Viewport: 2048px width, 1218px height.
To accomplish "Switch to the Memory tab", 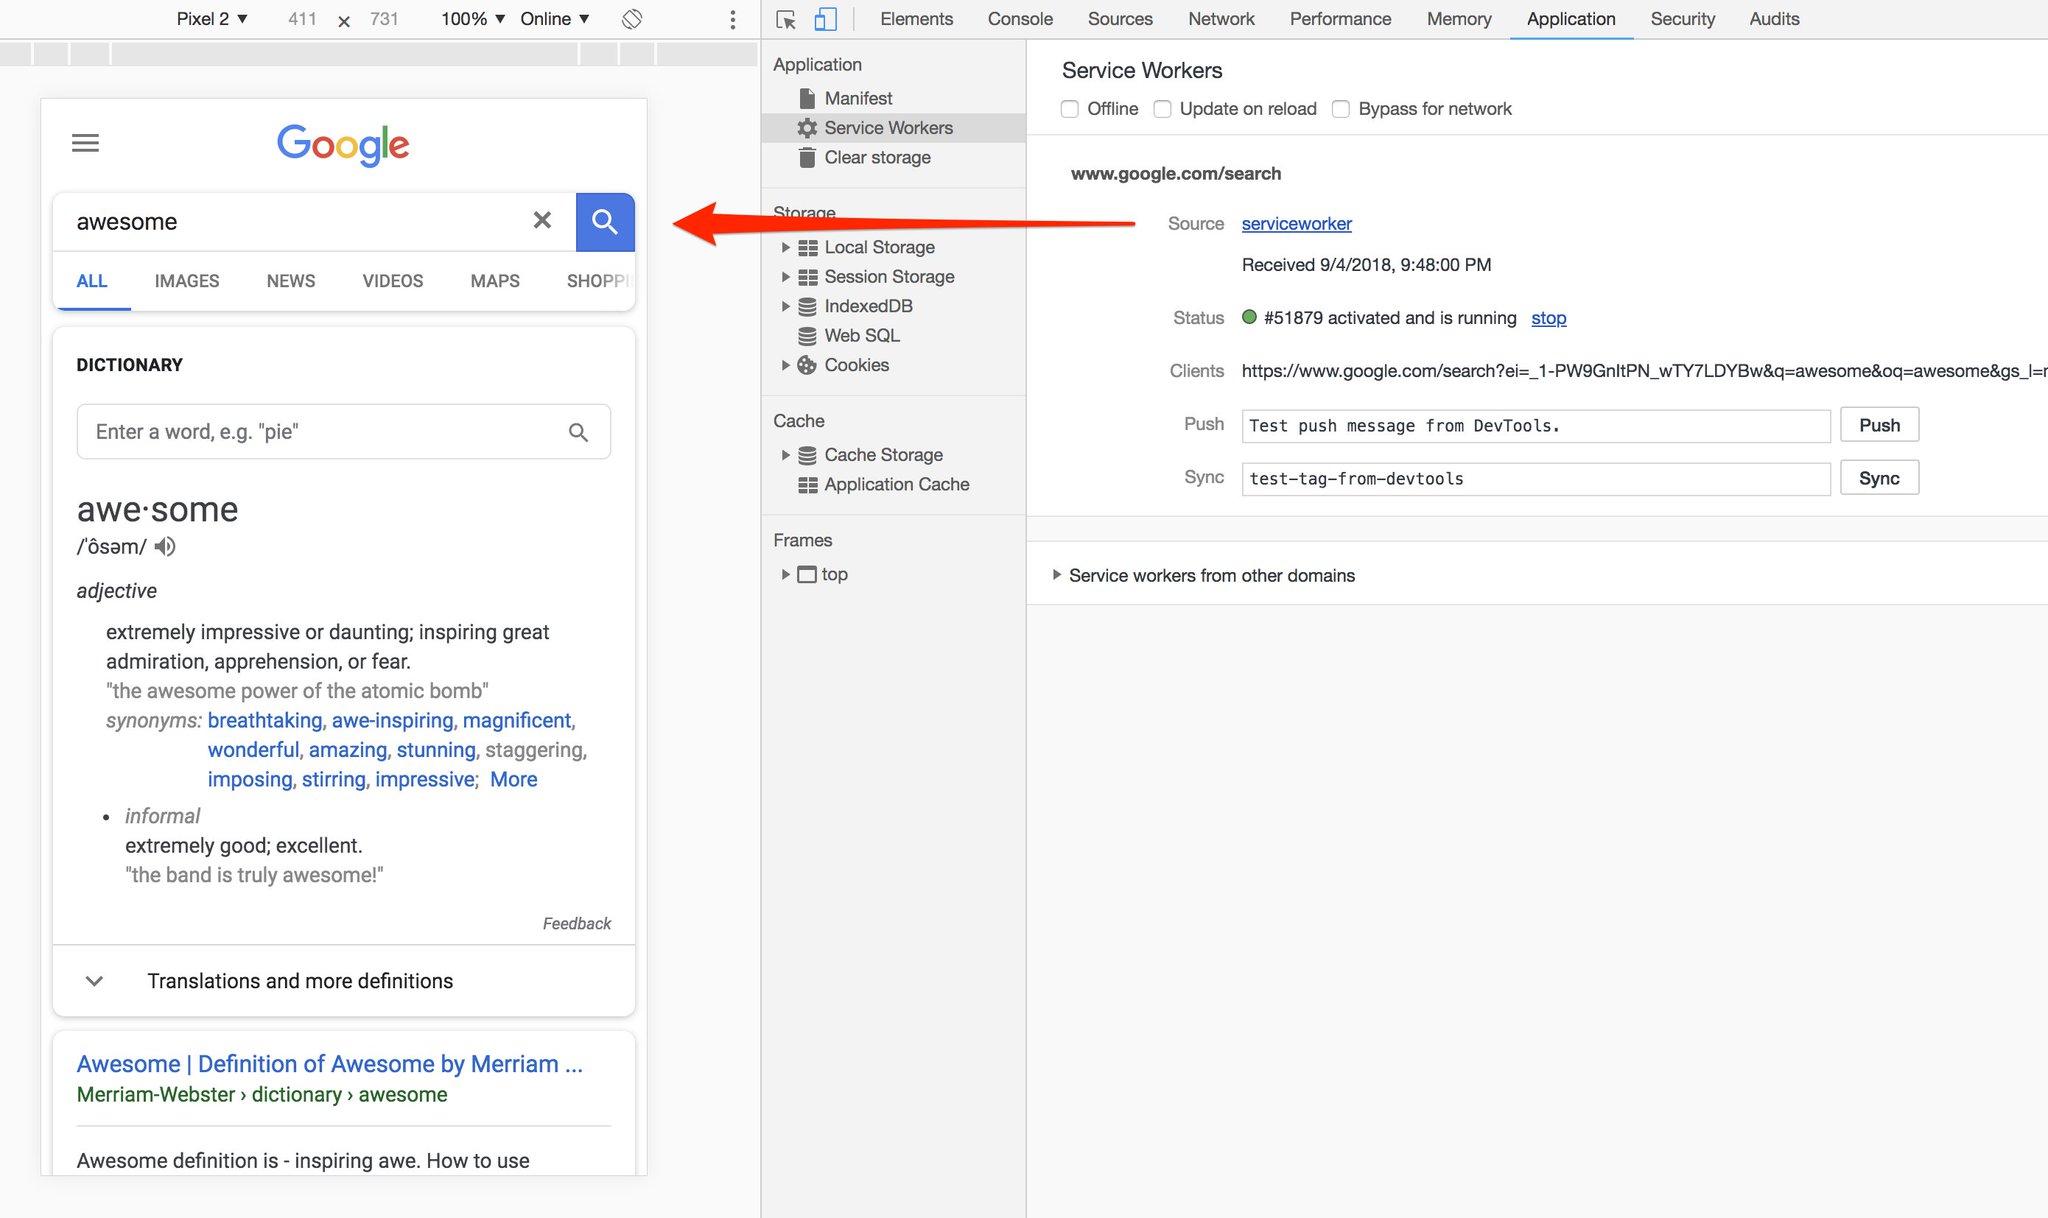I will (1459, 19).
